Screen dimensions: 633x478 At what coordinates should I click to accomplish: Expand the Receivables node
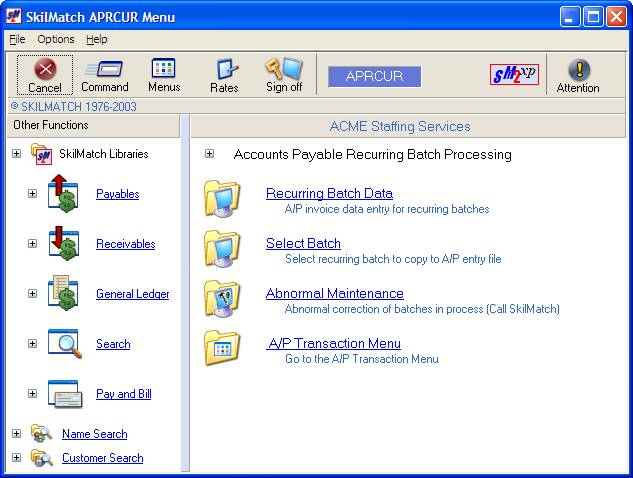tap(32, 243)
